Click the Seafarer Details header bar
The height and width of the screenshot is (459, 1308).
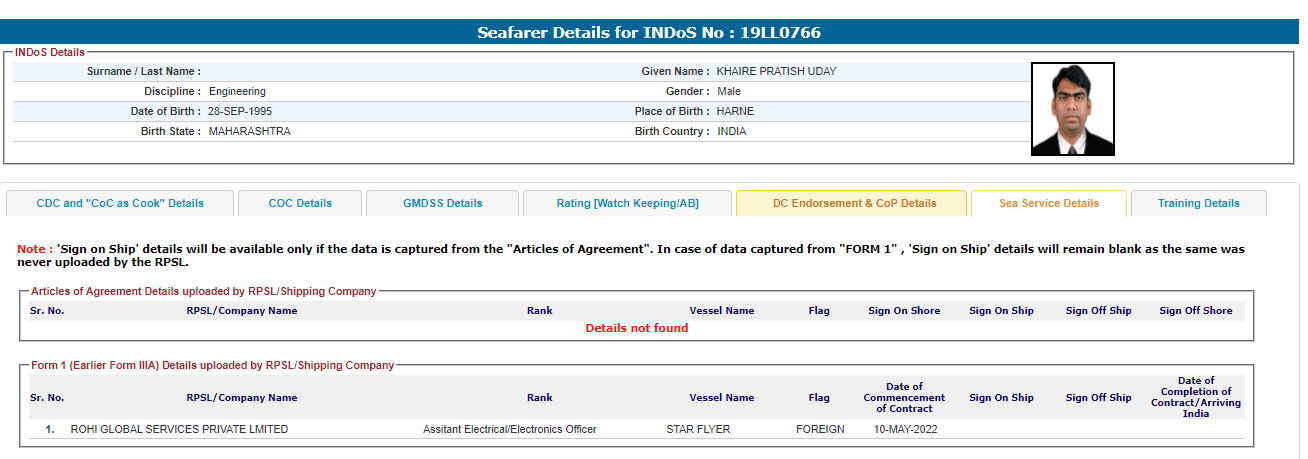[x=650, y=32]
